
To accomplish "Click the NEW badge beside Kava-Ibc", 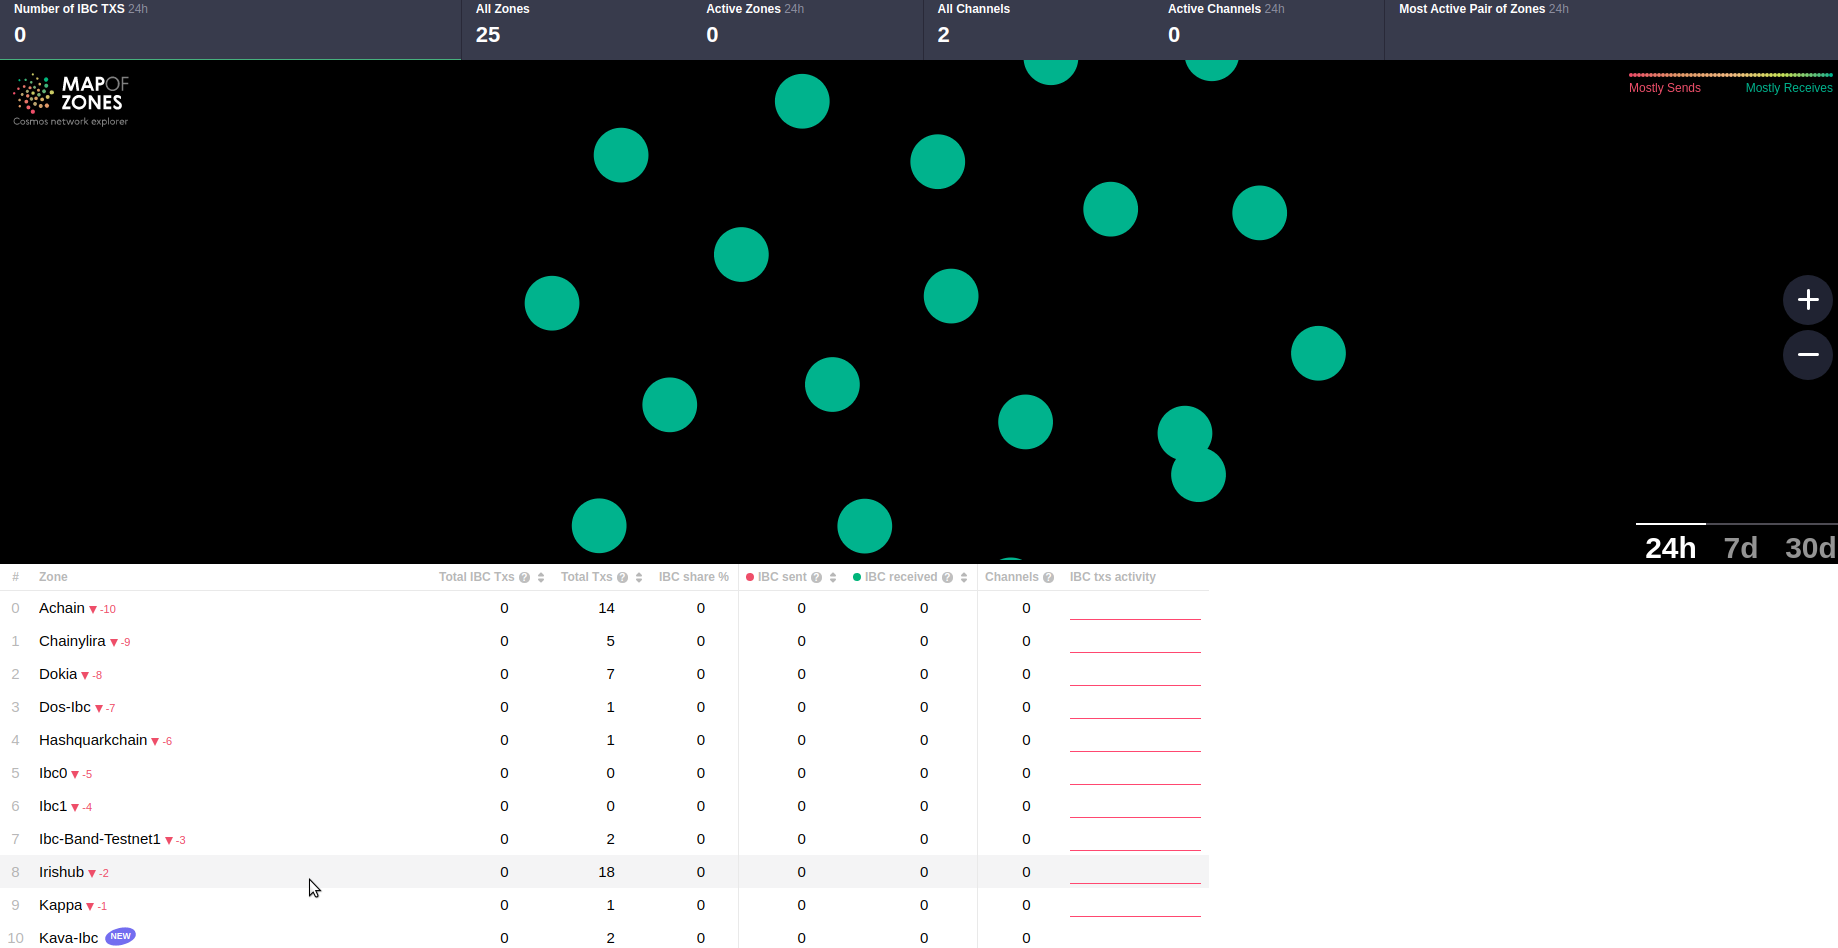I will [x=121, y=936].
